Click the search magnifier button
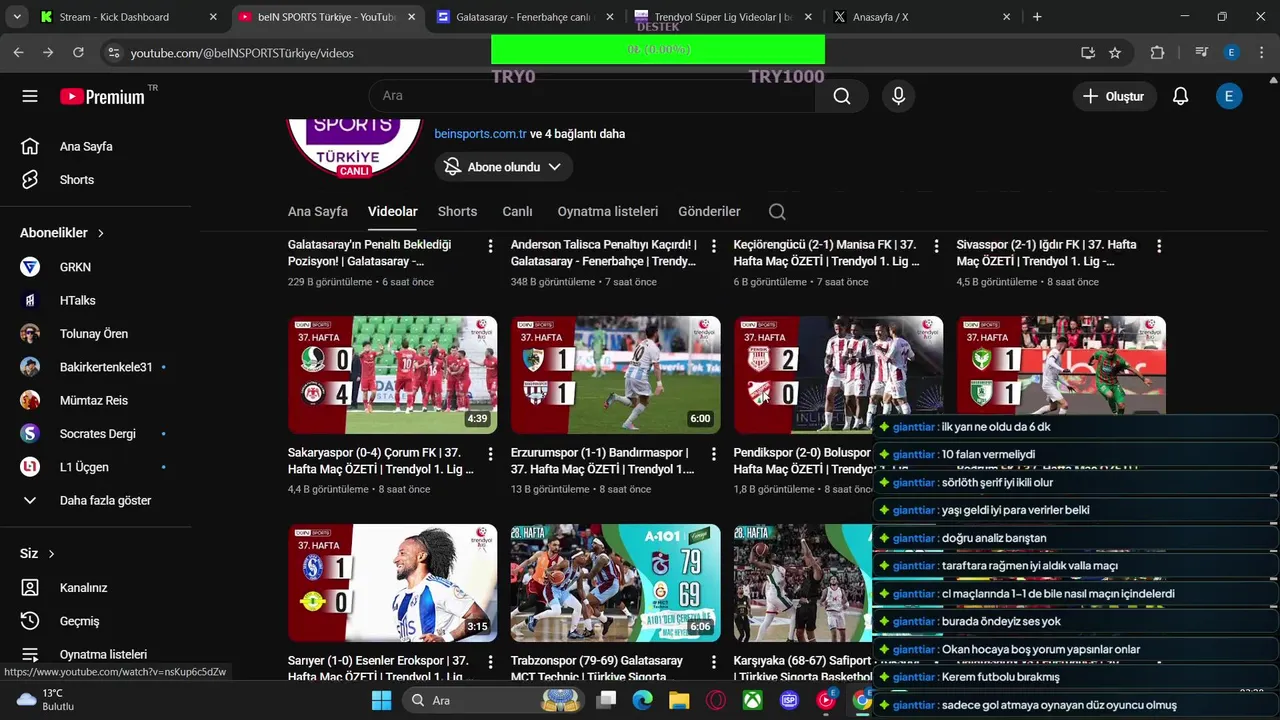The width and height of the screenshot is (1280, 720). point(842,96)
